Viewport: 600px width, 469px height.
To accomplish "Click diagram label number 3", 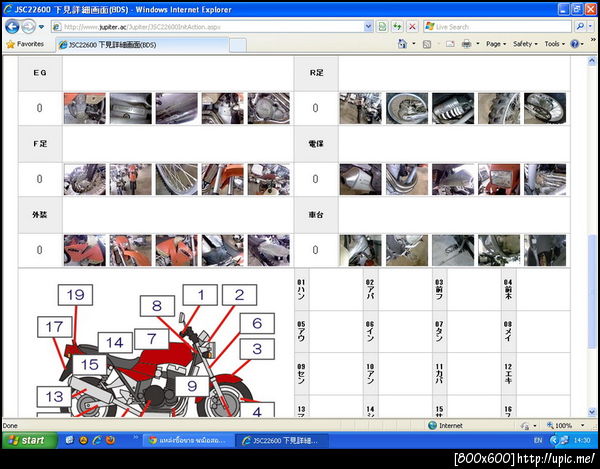I will tap(257, 348).
